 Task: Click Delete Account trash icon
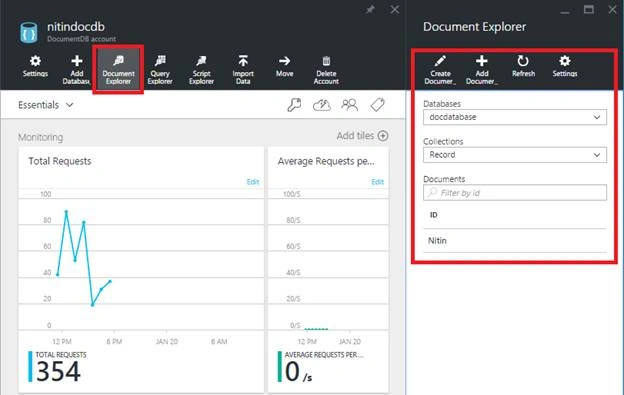coord(326,61)
